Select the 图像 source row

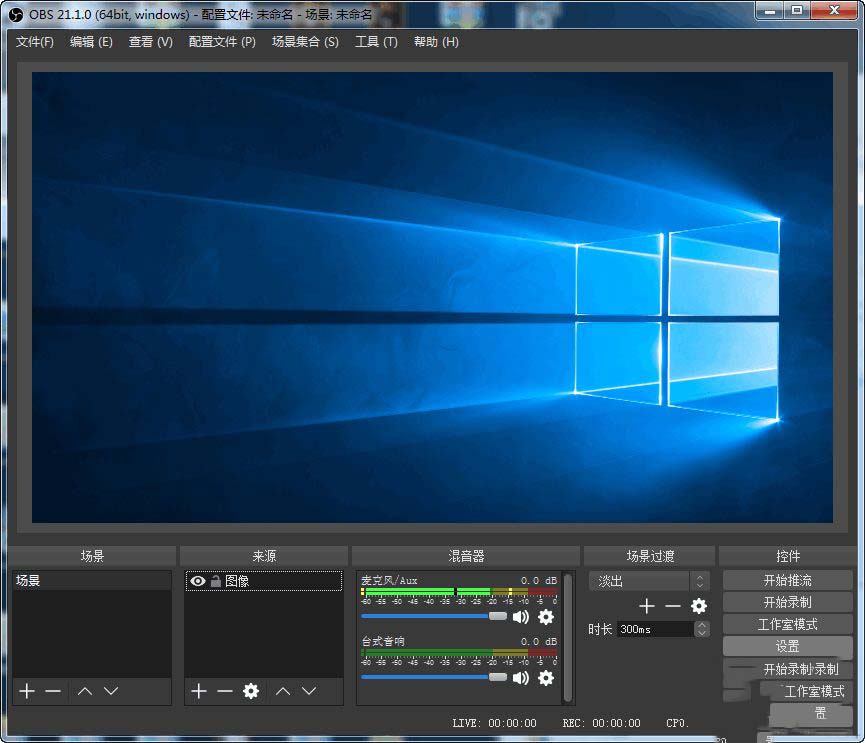tap(264, 581)
